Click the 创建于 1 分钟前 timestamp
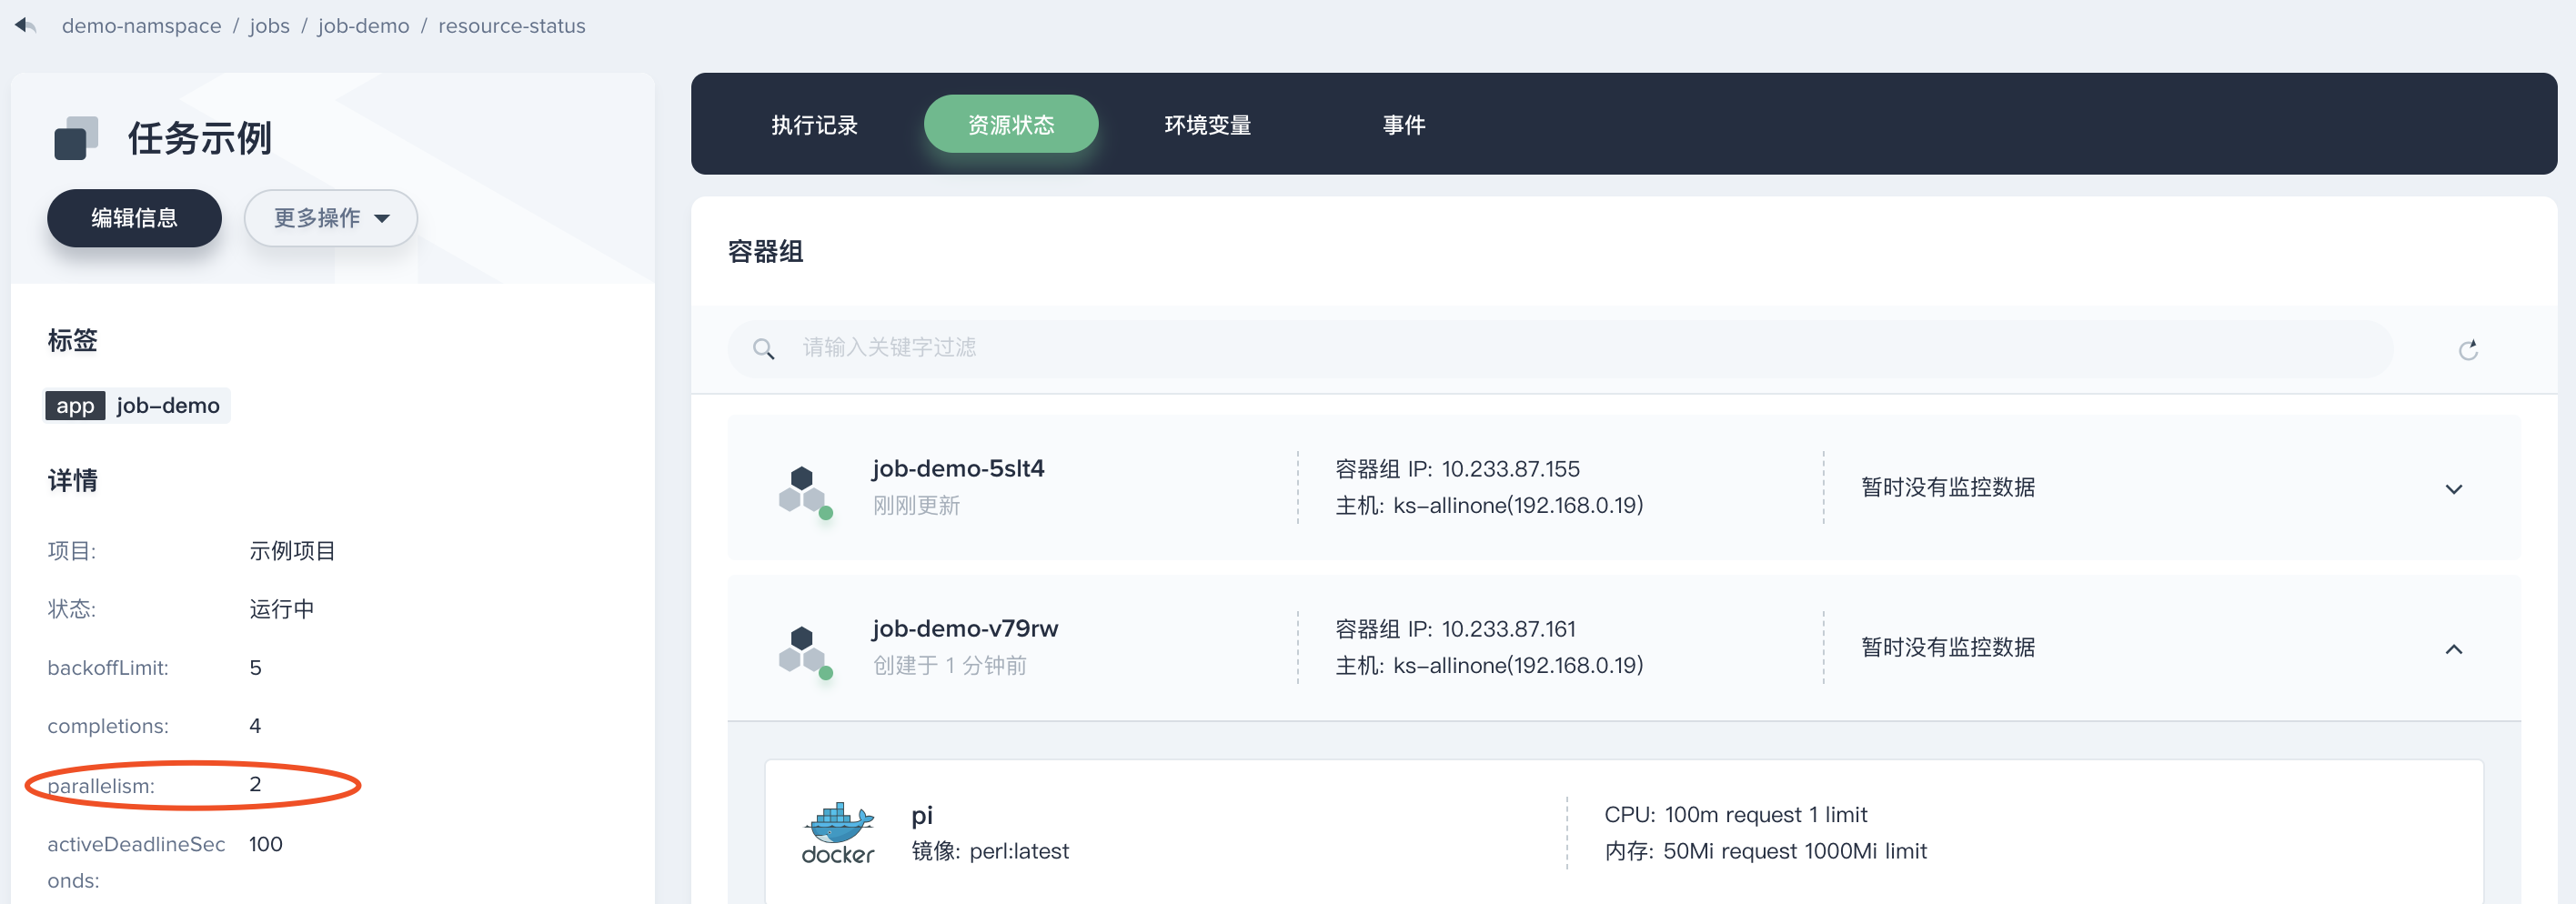The image size is (2576, 904). click(x=949, y=665)
